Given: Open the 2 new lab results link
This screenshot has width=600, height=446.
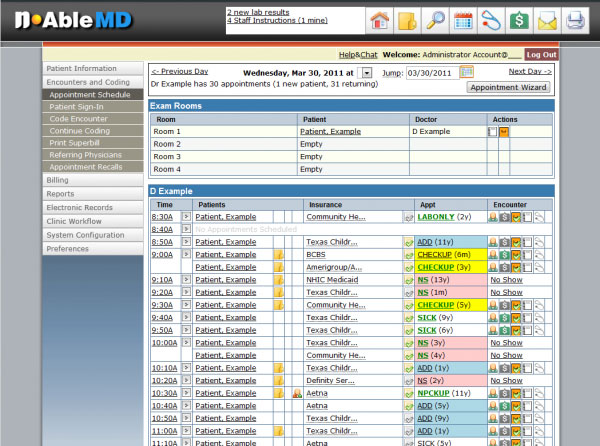Looking at the screenshot, I should [258, 12].
